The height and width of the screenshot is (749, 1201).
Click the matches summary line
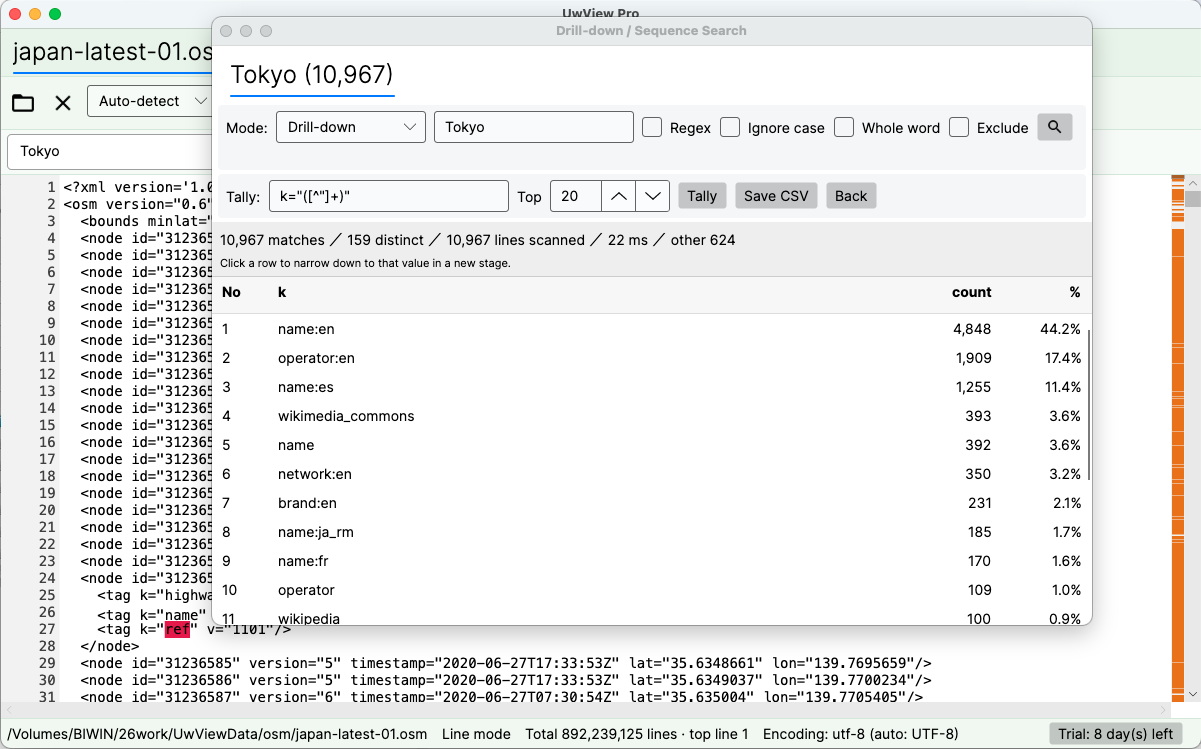(478, 240)
